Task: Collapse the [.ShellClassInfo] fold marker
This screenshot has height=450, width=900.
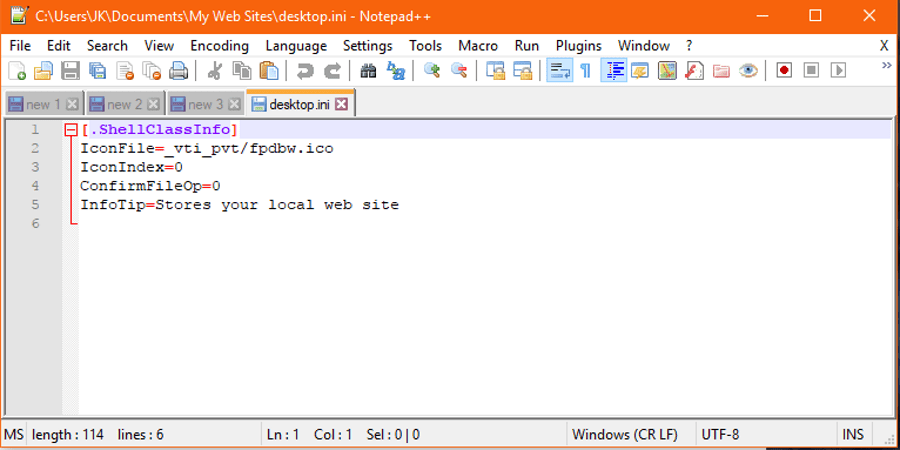Action: click(x=71, y=130)
